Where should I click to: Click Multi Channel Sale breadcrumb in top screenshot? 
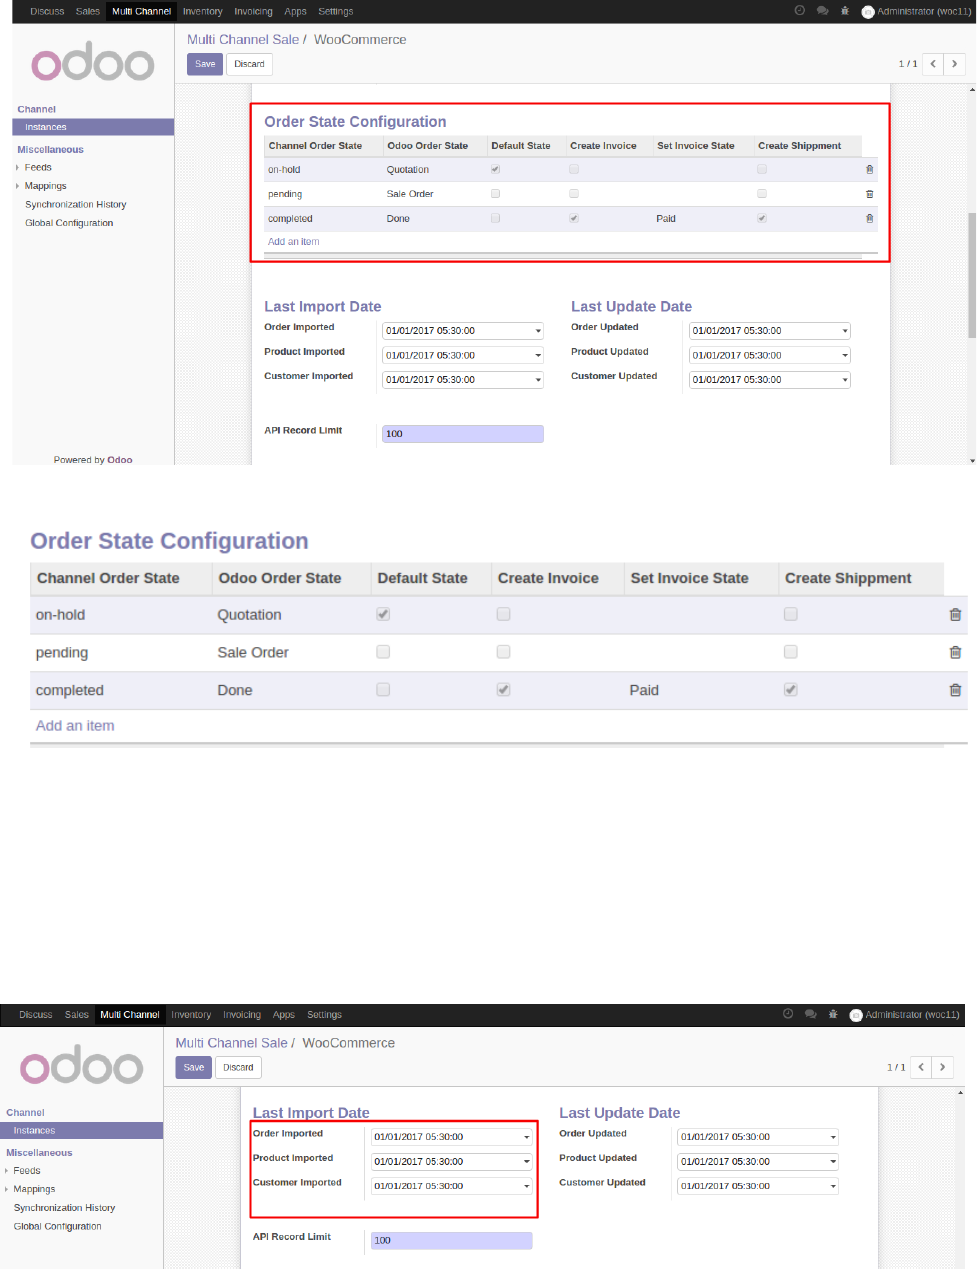(243, 39)
